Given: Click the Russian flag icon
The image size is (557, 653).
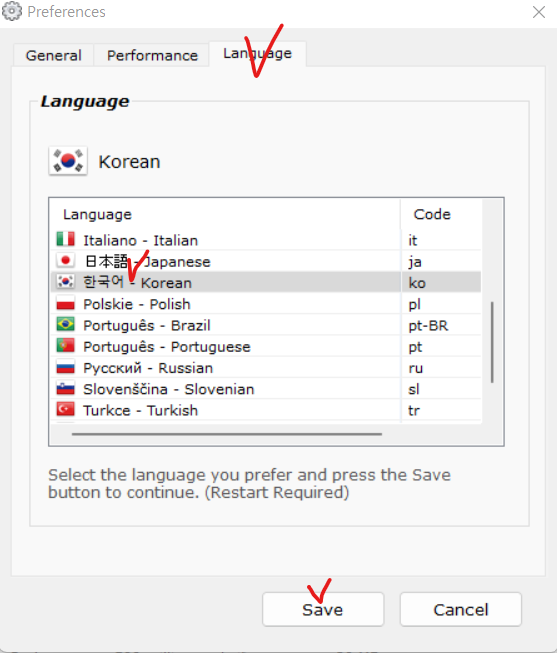Looking at the screenshot, I should pos(65,367).
